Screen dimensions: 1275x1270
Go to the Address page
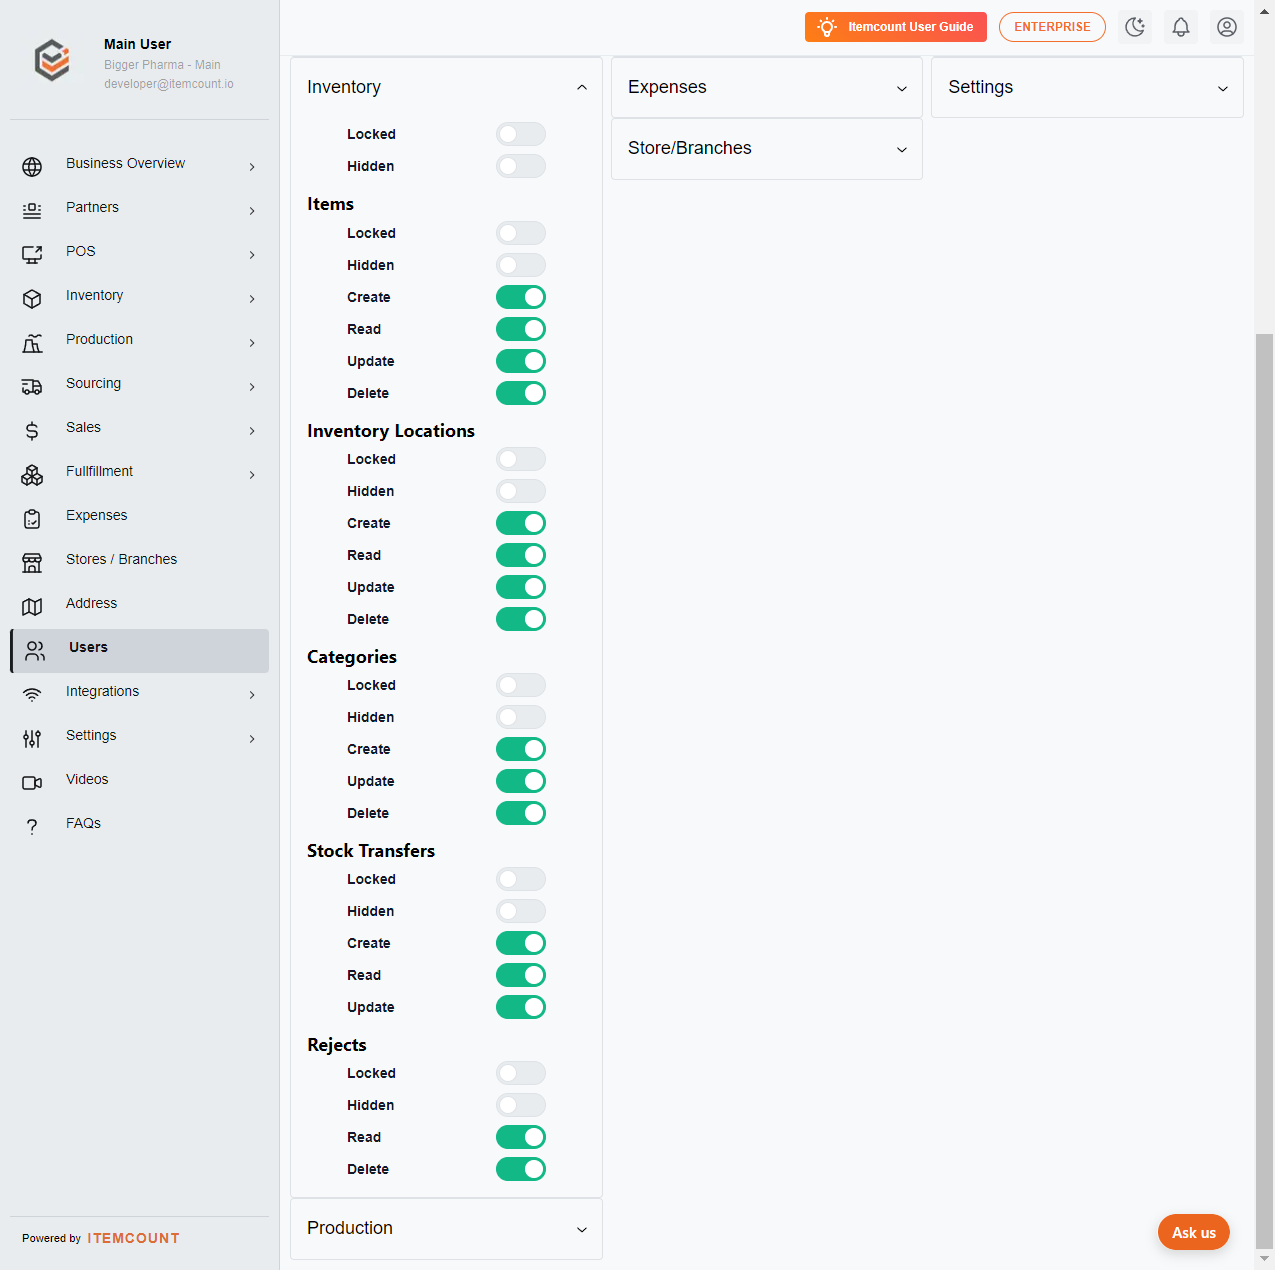point(139,606)
